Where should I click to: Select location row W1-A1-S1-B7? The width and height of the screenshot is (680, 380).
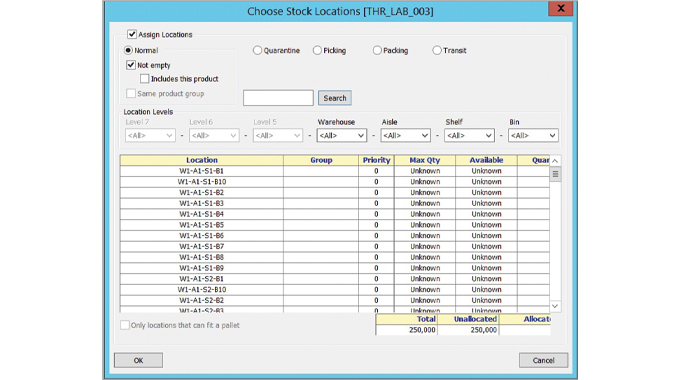pos(335,246)
